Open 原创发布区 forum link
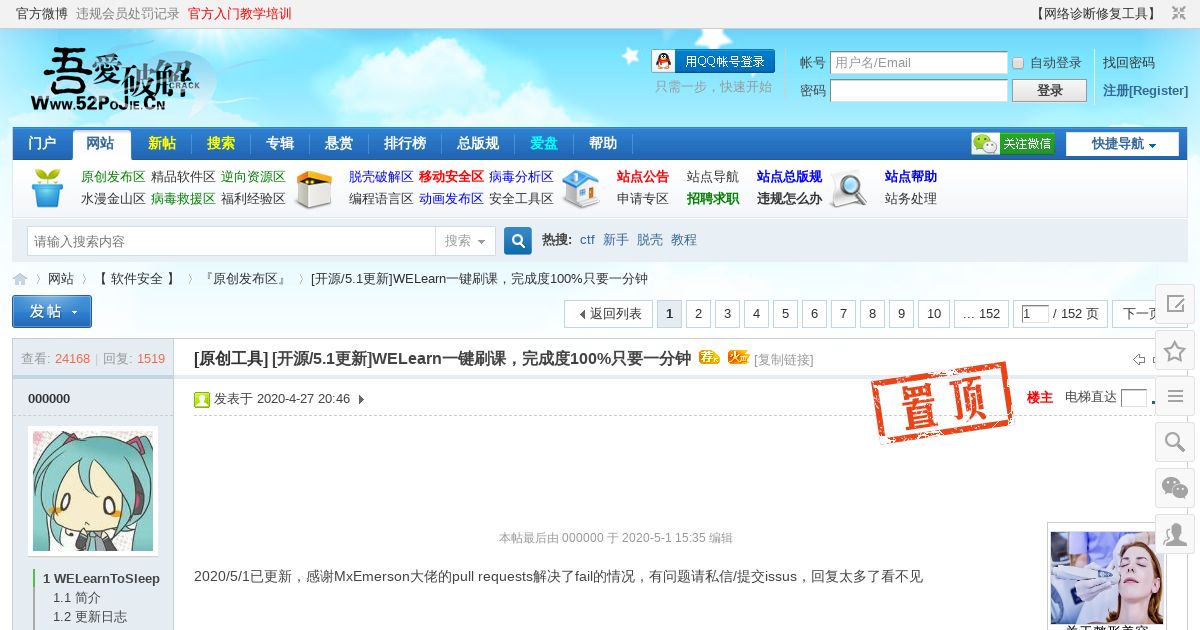This screenshot has width=1200, height=630. coord(113,177)
